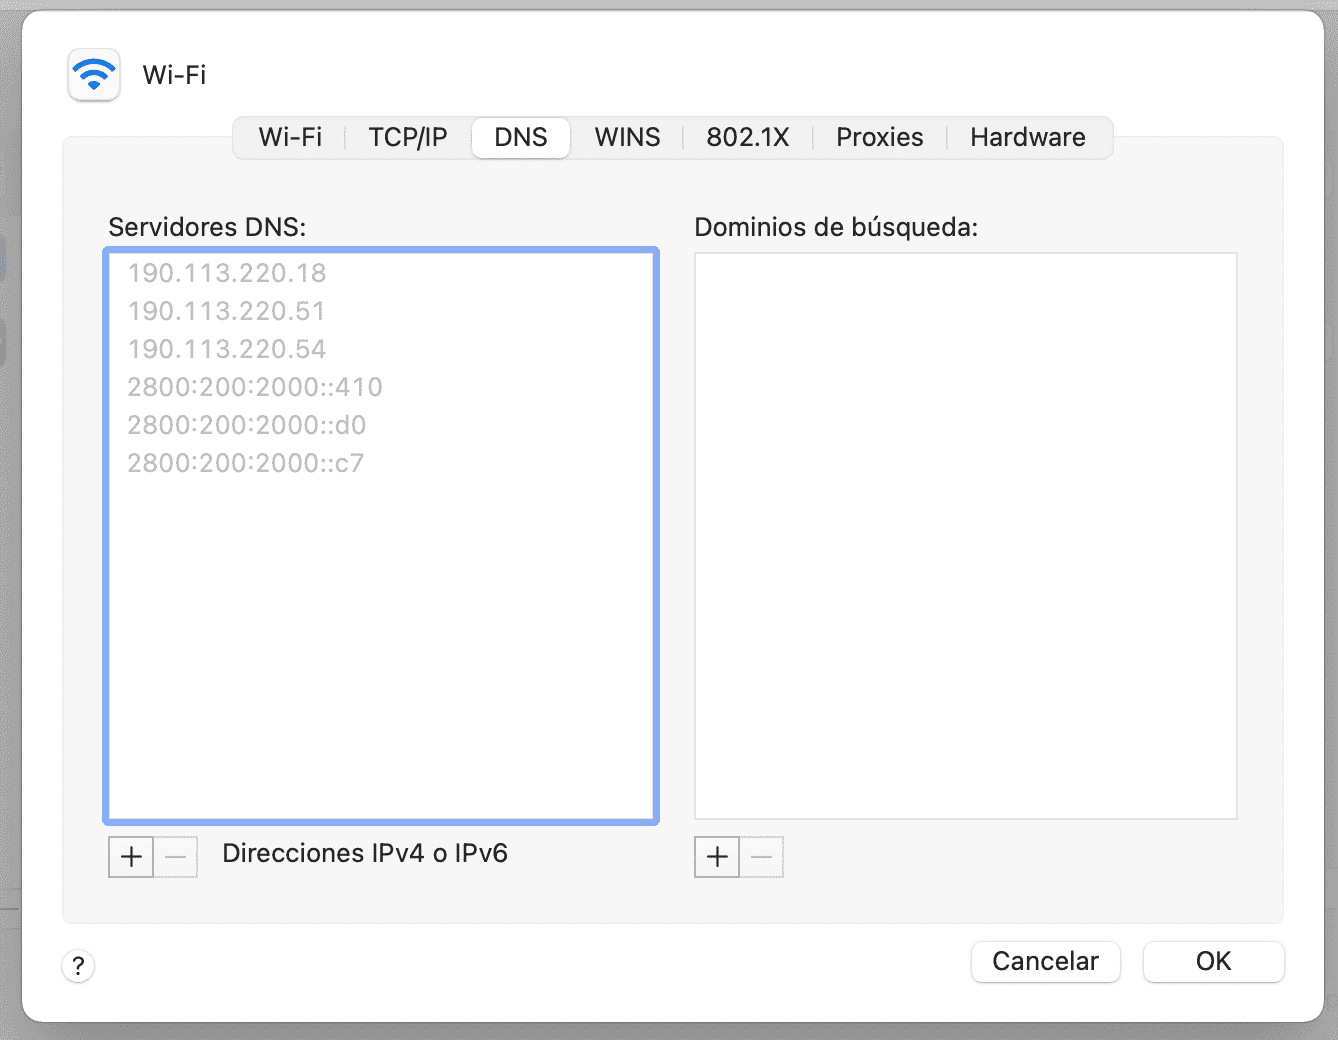Click the Servidores DNS list area

point(380,640)
